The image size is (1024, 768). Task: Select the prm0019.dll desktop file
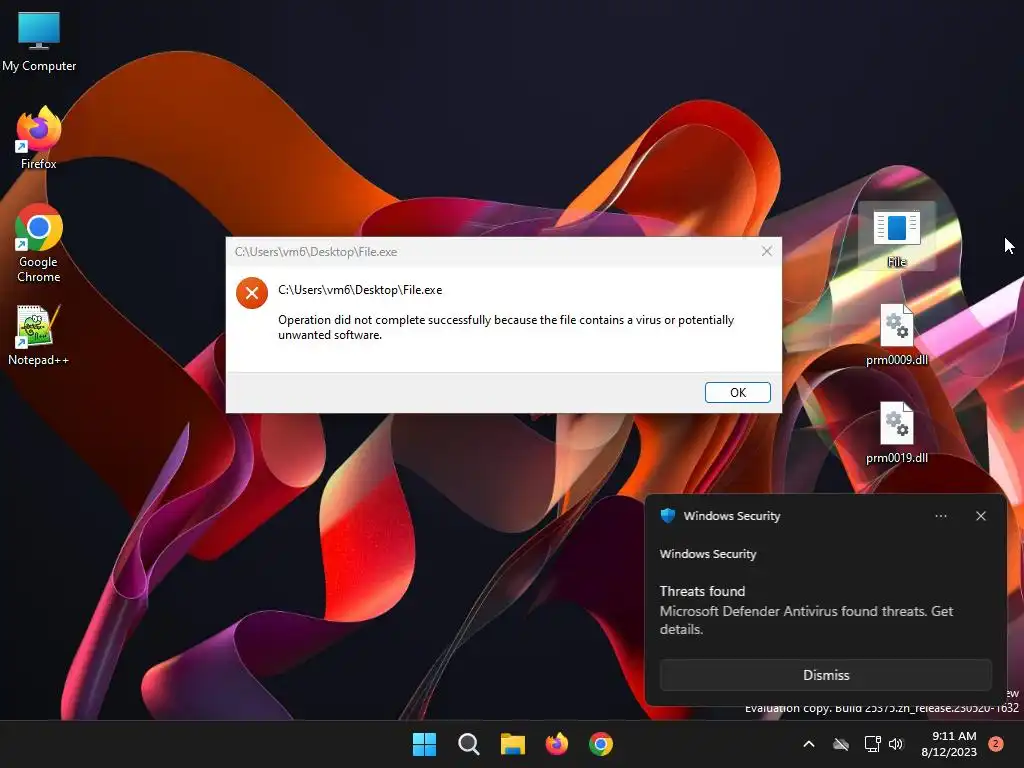pyautogui.click(x=897, y=433)
